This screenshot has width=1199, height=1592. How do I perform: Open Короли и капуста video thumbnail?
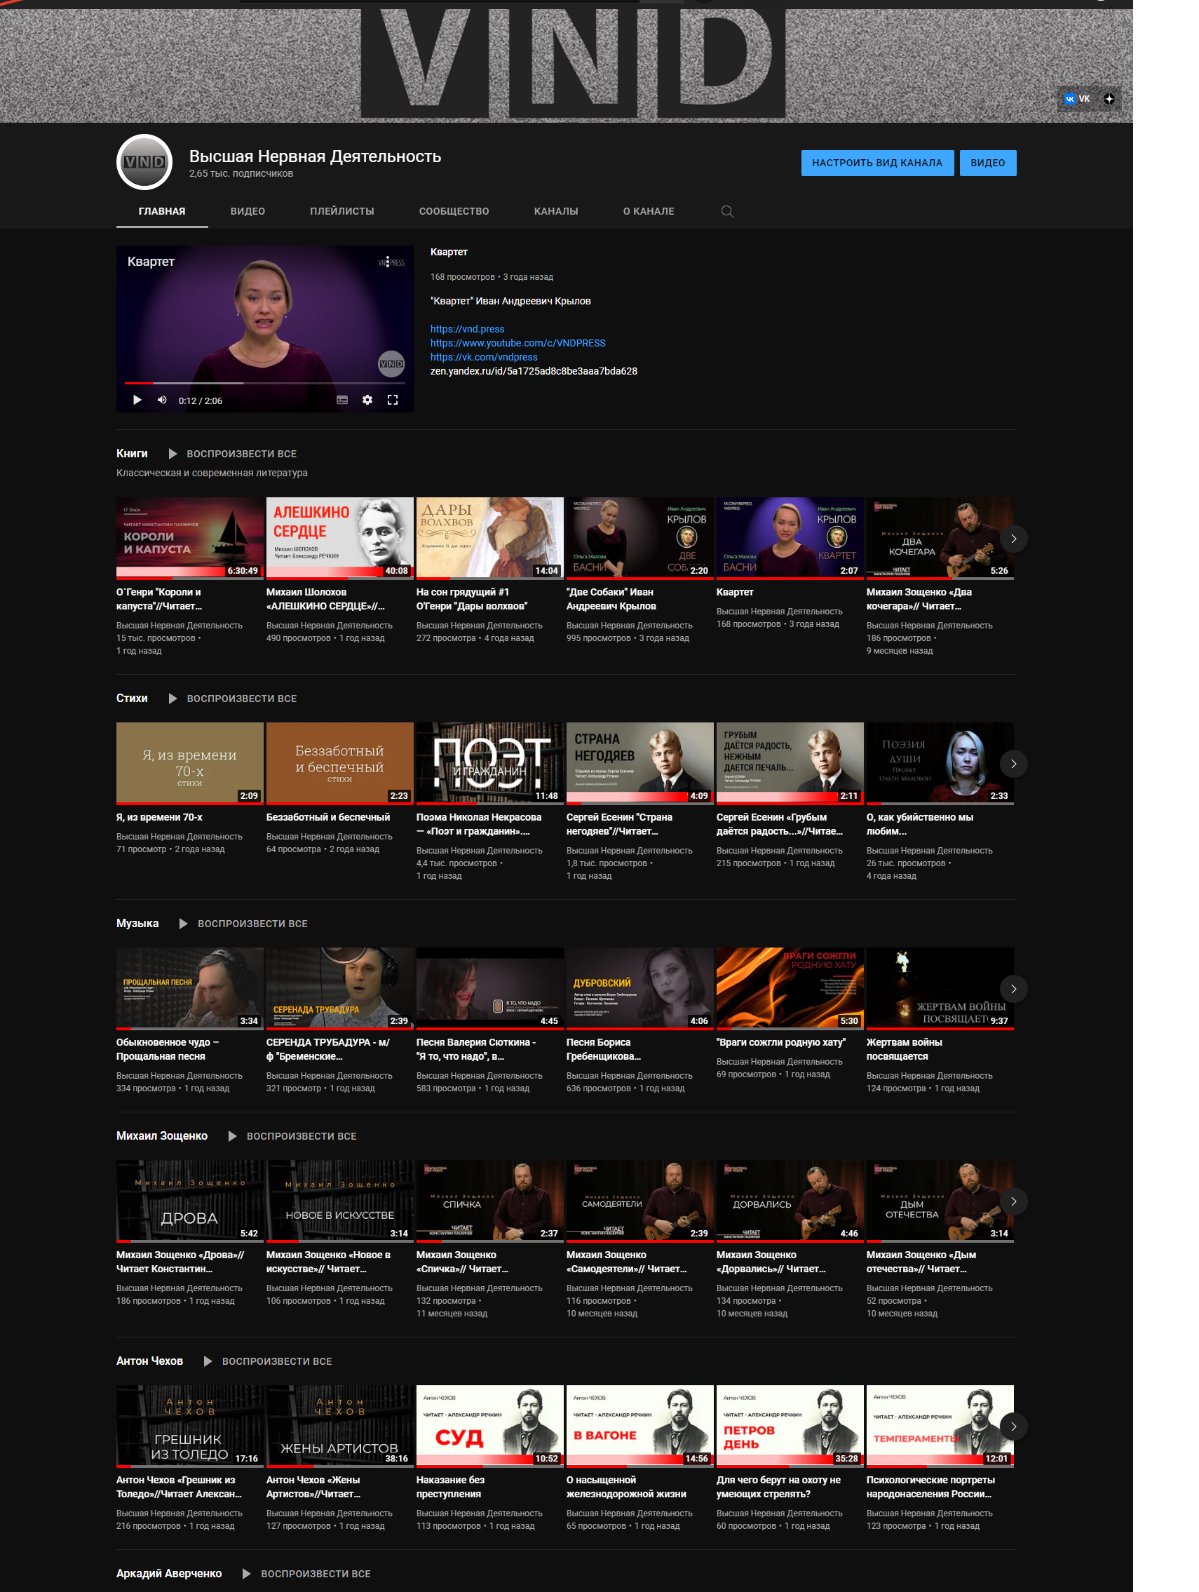click(190, 538)
